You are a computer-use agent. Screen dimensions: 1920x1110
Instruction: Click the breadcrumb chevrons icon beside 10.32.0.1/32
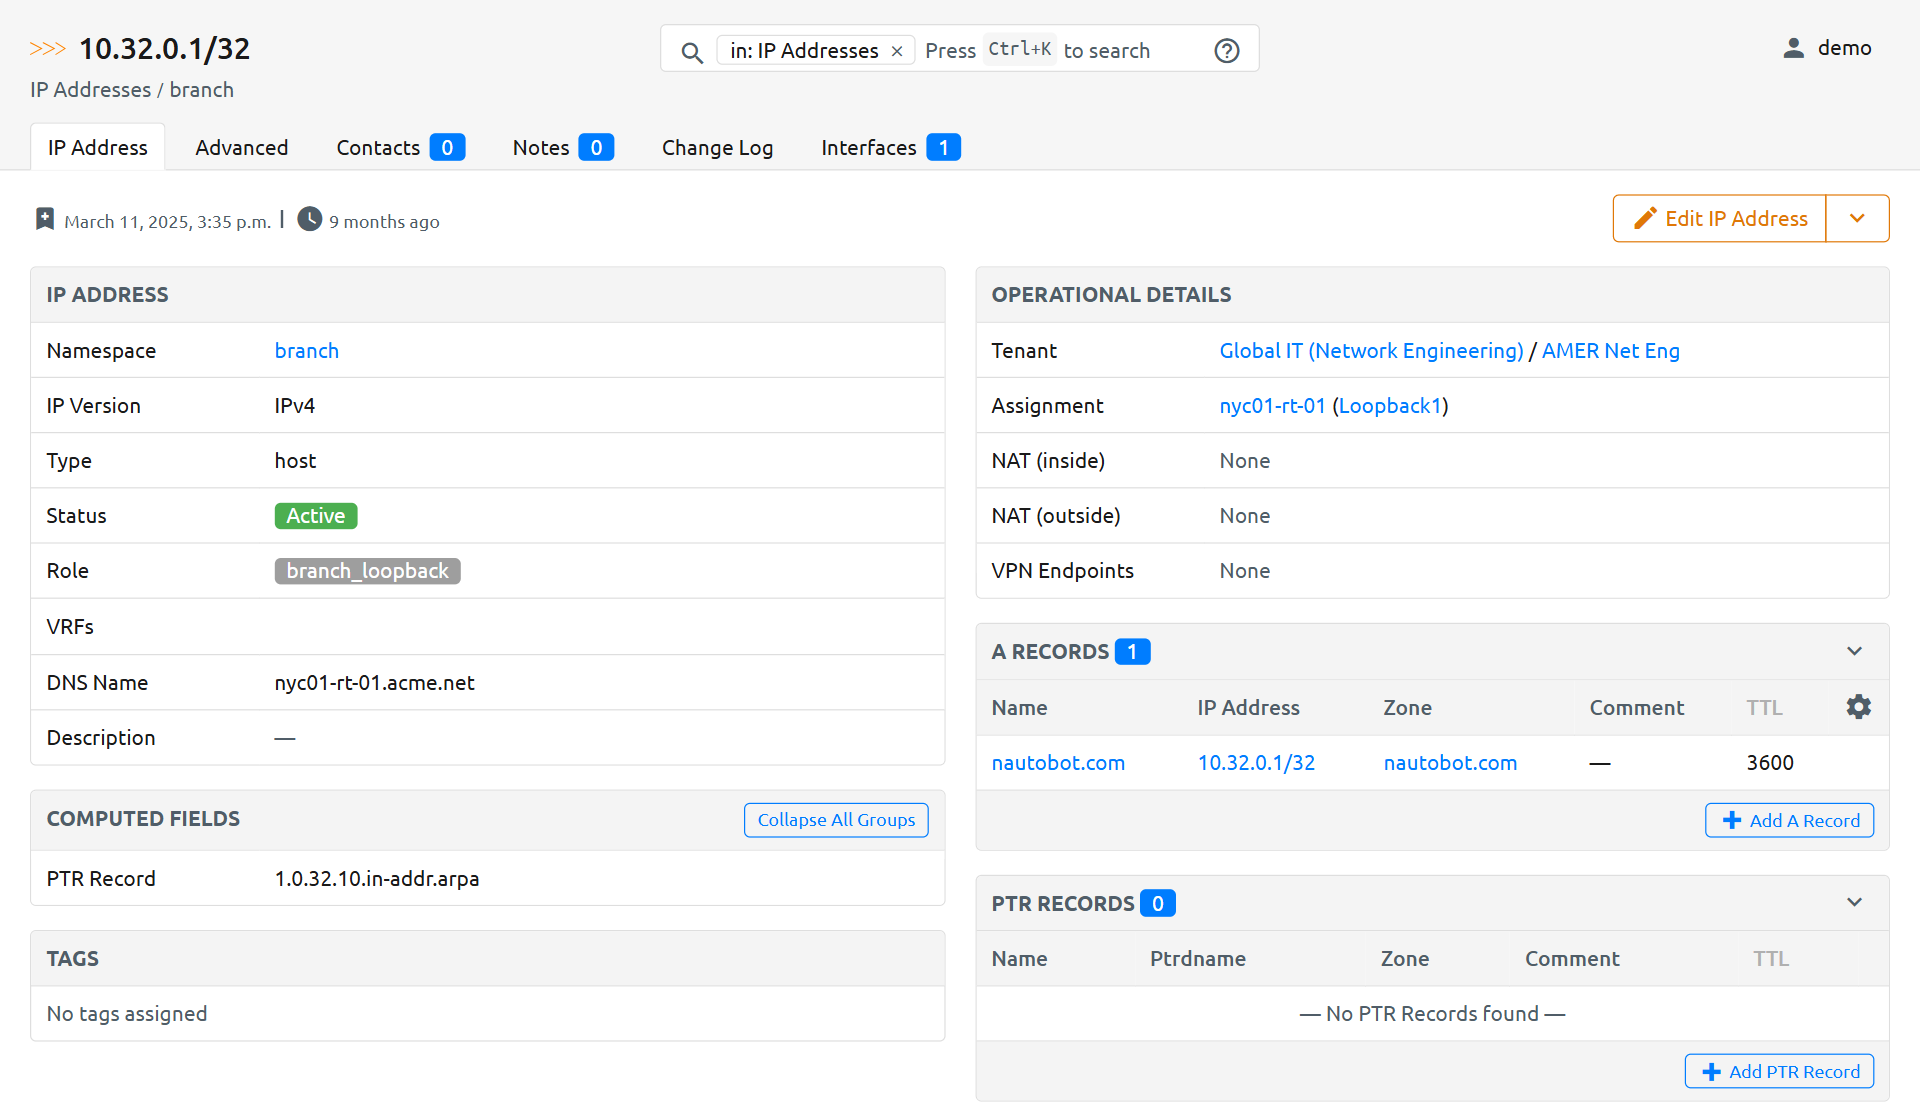(x=48, y=46)
